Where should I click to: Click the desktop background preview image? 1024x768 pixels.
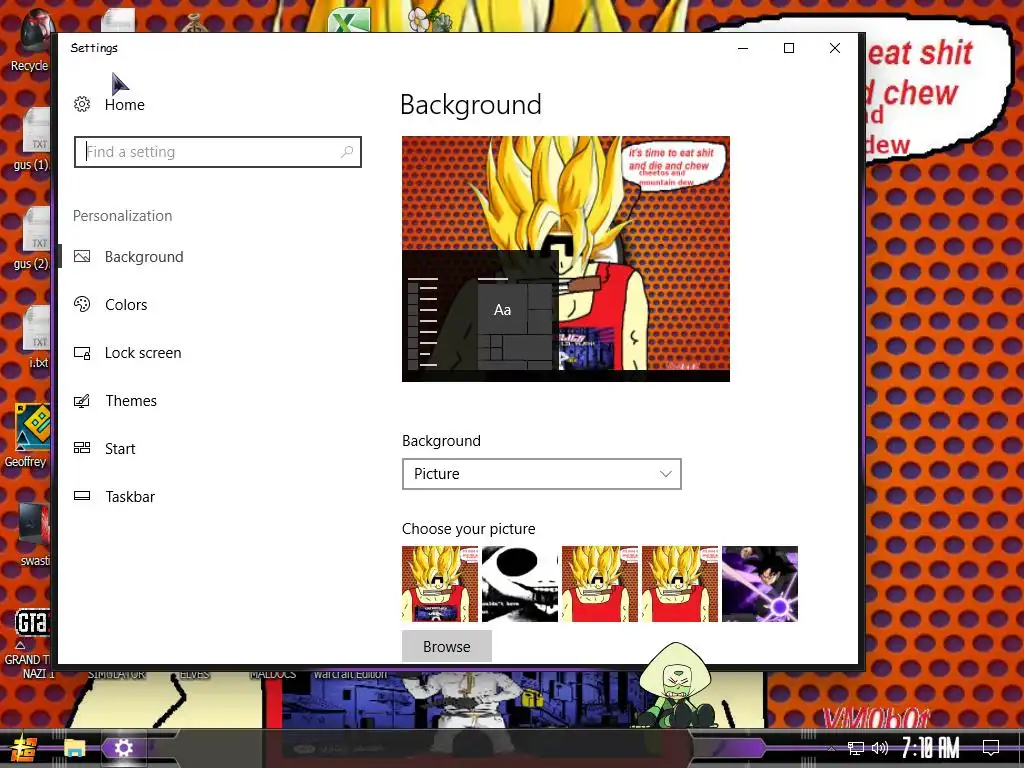click(x=566, y=259)
